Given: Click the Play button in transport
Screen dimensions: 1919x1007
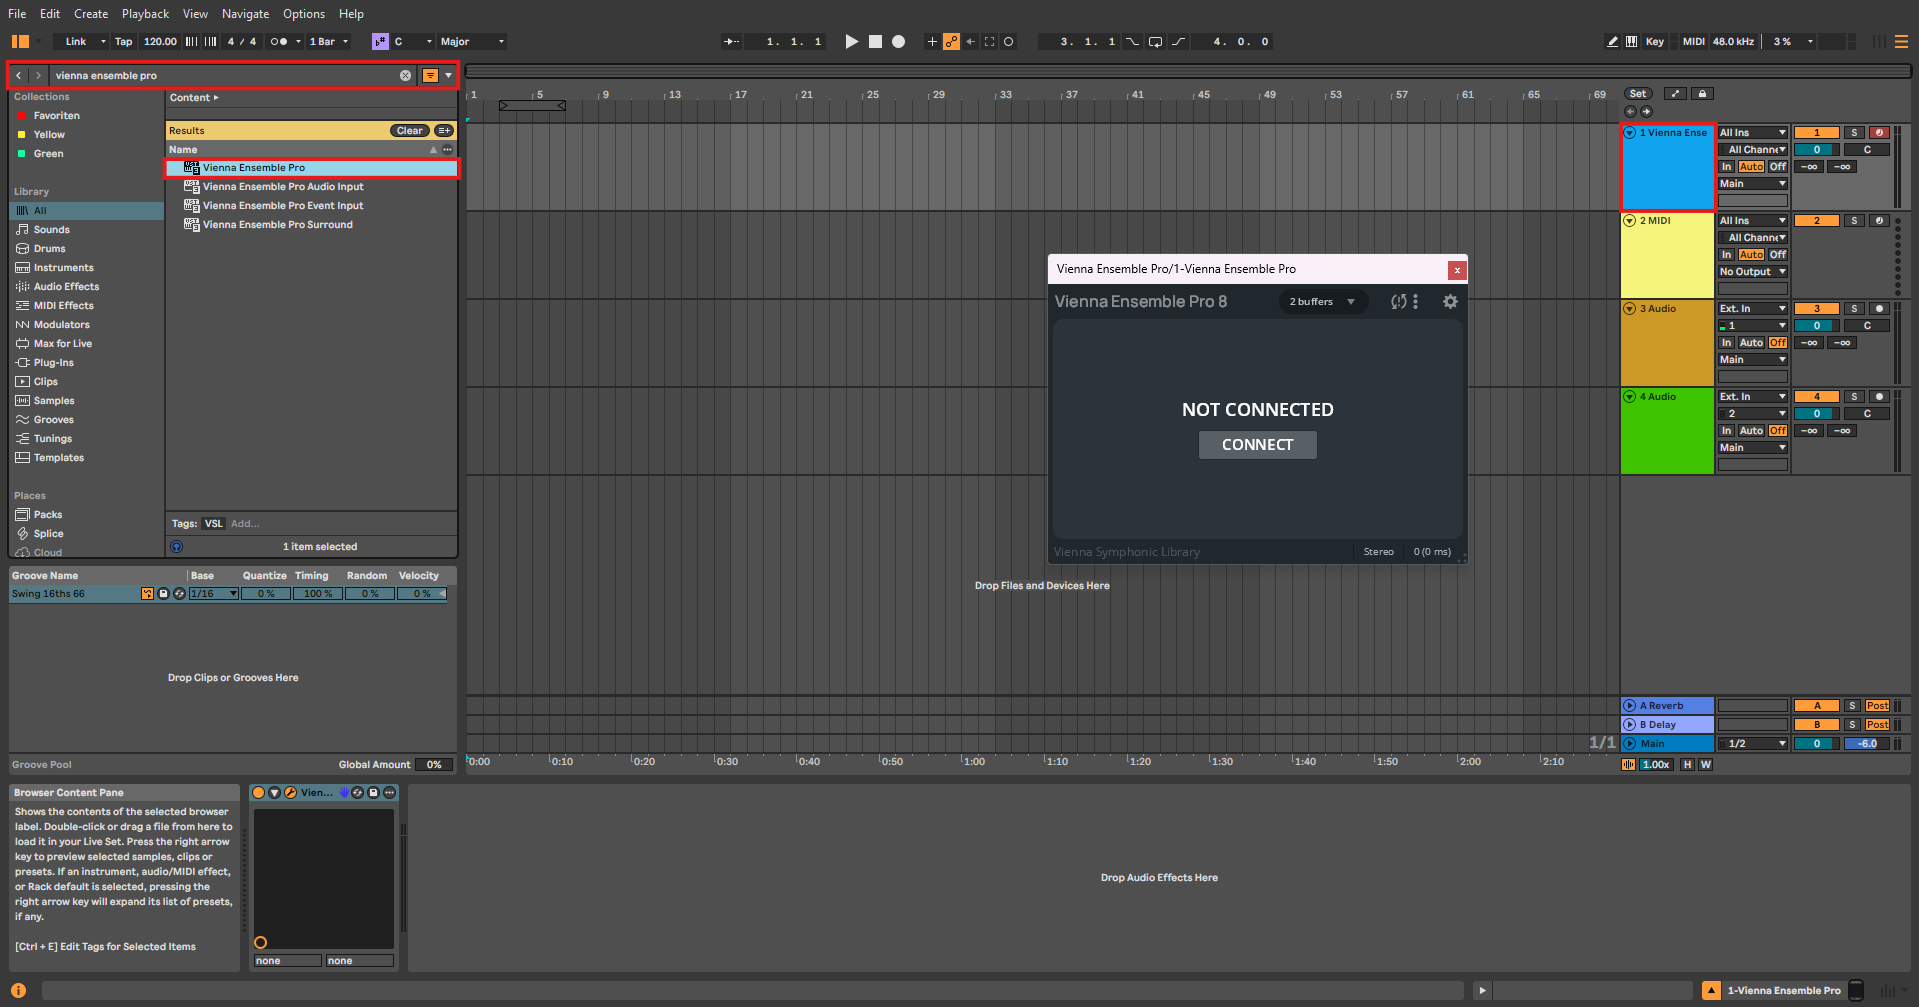Looking at the screenshot, I should [851, 42].
